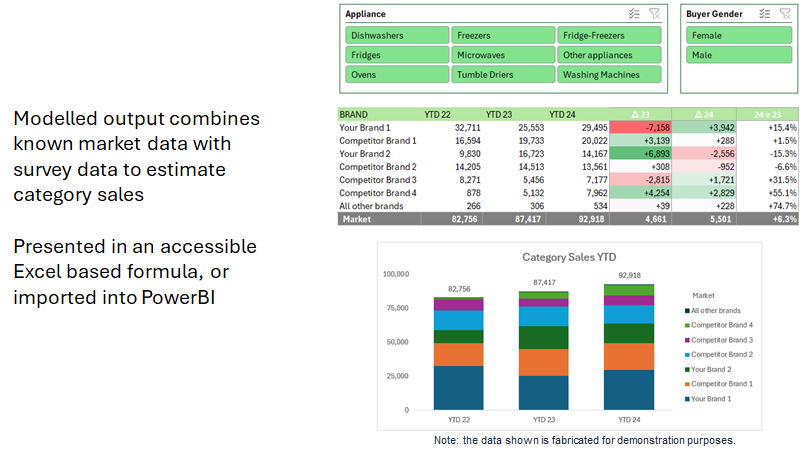Click the Buyer Gender slicer title
Image resolution: width=808 pixels, height=453 pixels.
tap(714, 14)
